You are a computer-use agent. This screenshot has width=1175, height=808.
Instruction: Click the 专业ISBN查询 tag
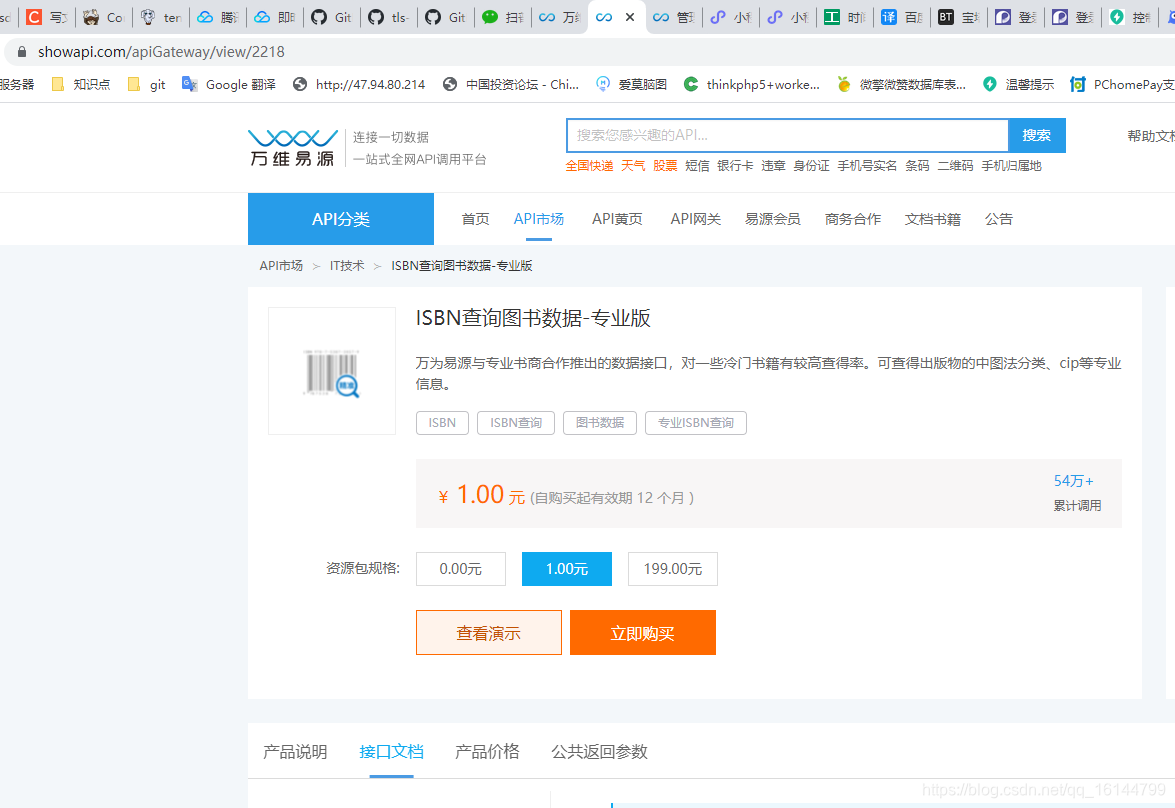point(695,423)
